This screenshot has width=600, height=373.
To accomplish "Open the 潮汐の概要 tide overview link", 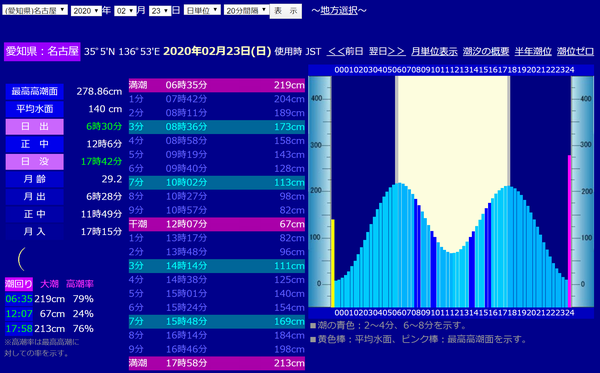I will click(486, 51).
